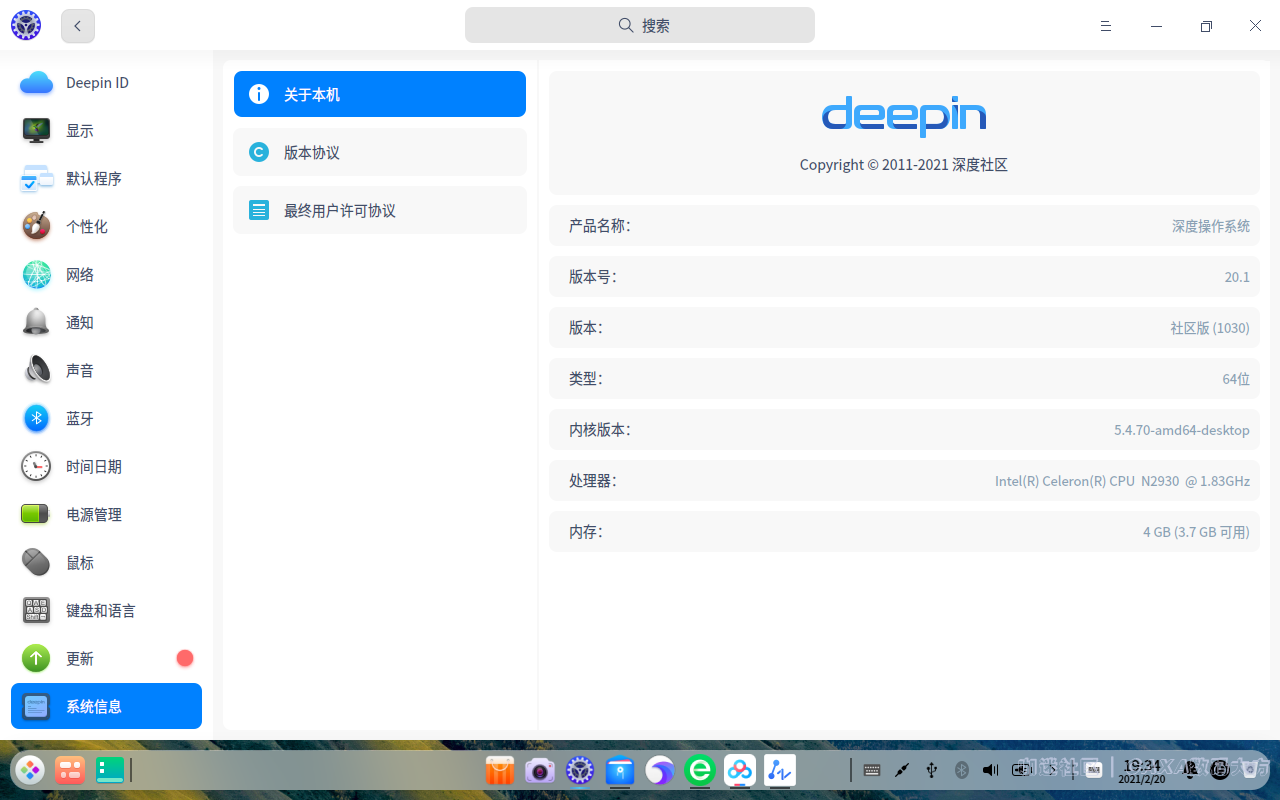
Task: Open Notification settings bell icon
Action: click(x=37, y=322)
